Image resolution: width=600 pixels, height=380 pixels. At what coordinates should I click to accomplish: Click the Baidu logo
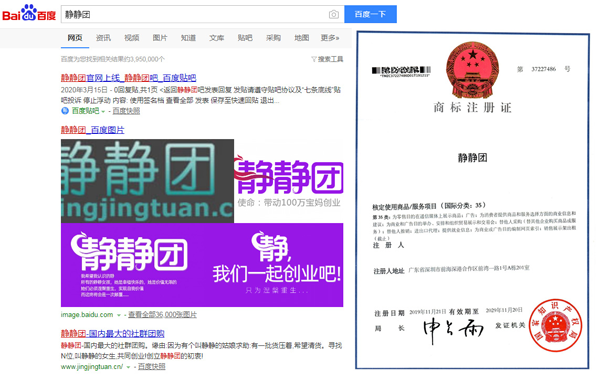coord(29,13)
